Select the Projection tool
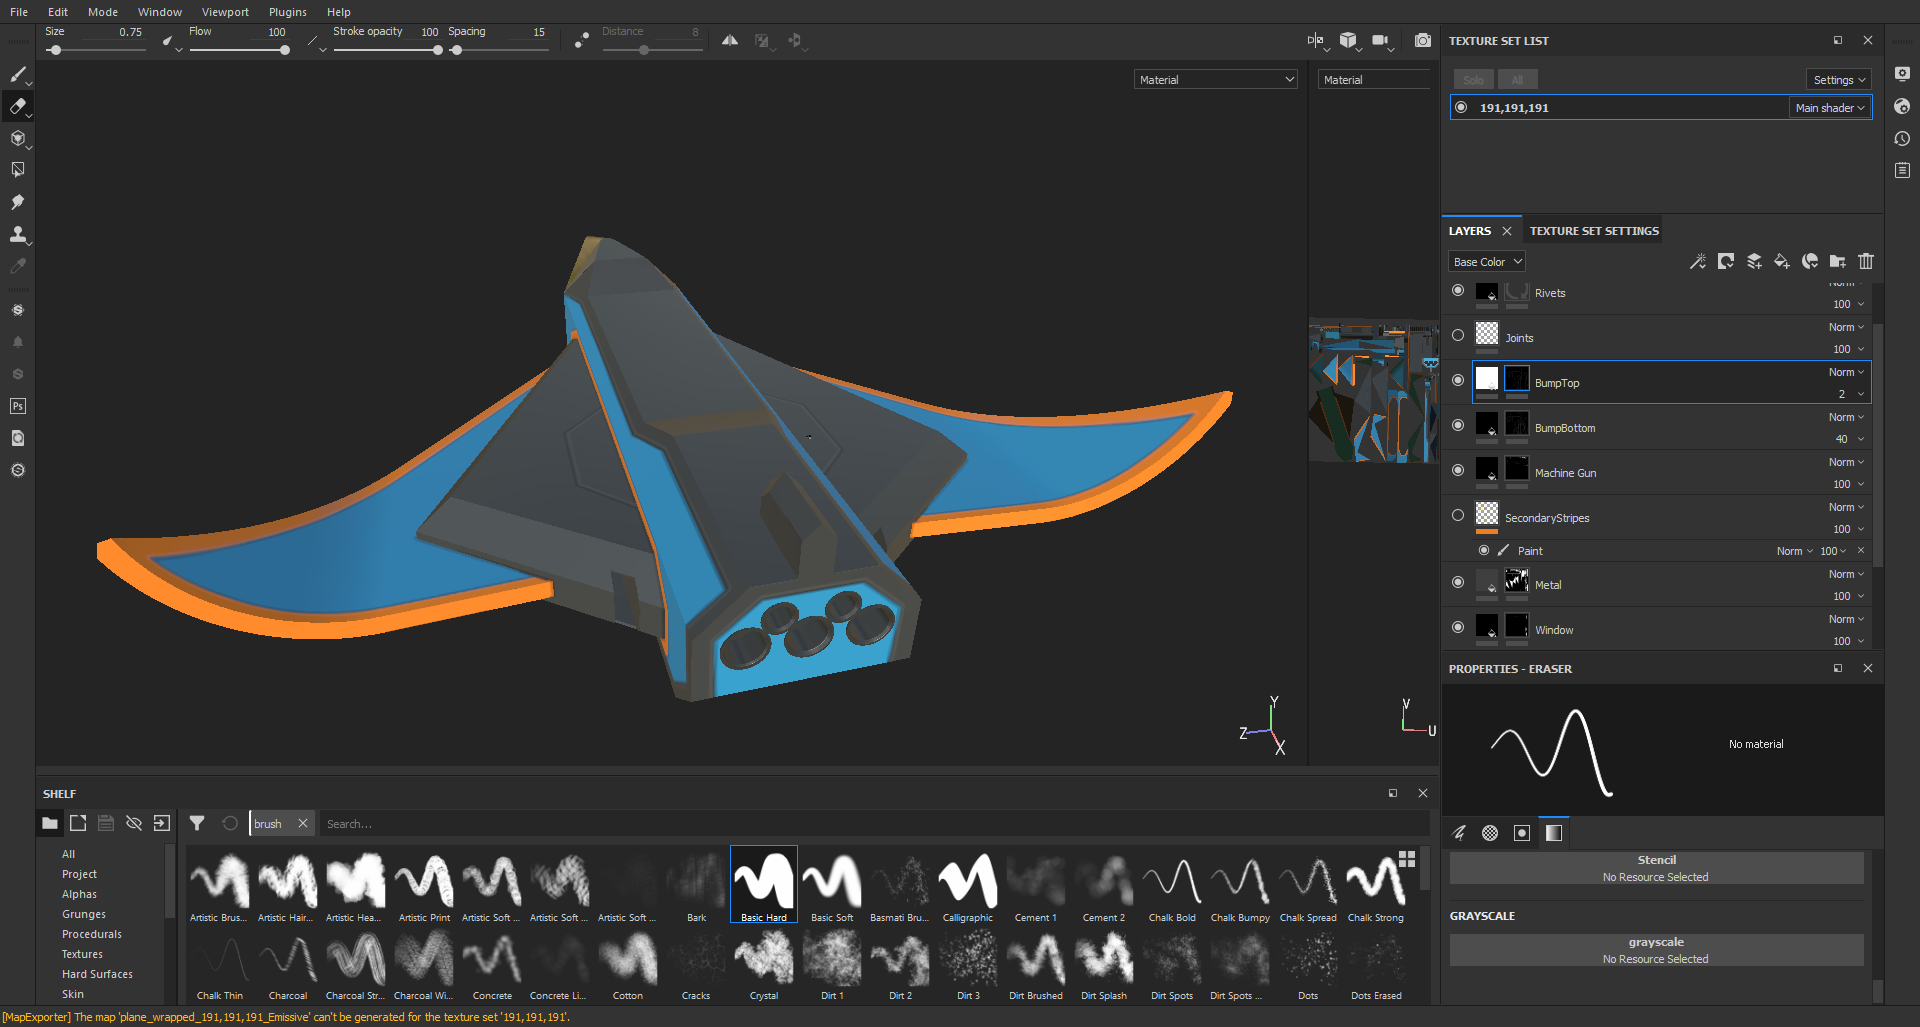Viewport: 1920px width, 1027px height. pyautogui.click(x=17, y=138)
